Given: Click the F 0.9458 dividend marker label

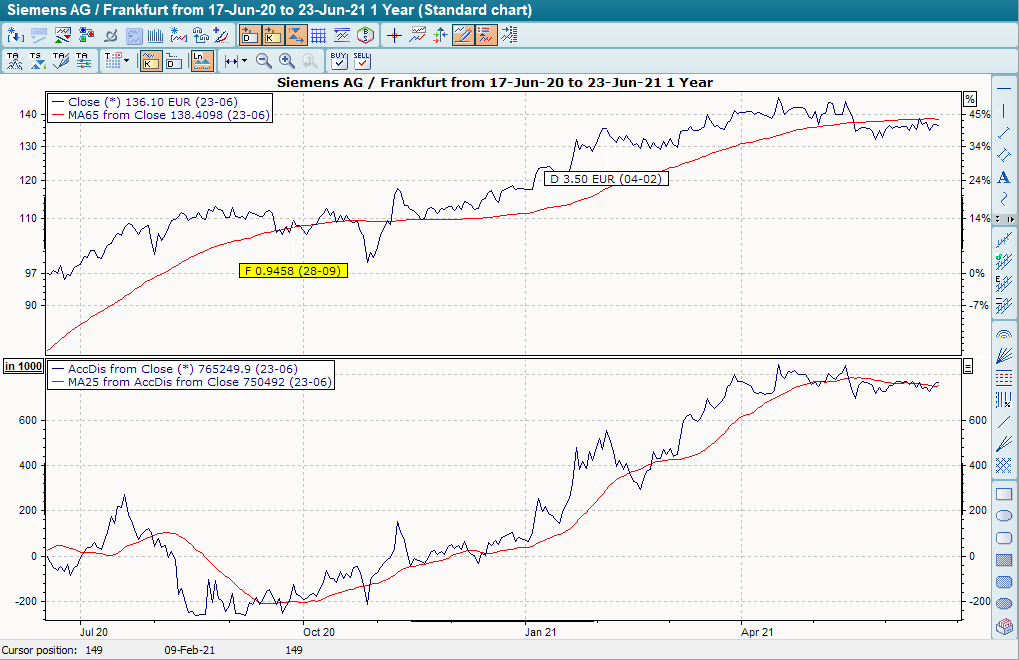Looking at the screenshot, I should point(292,270).
